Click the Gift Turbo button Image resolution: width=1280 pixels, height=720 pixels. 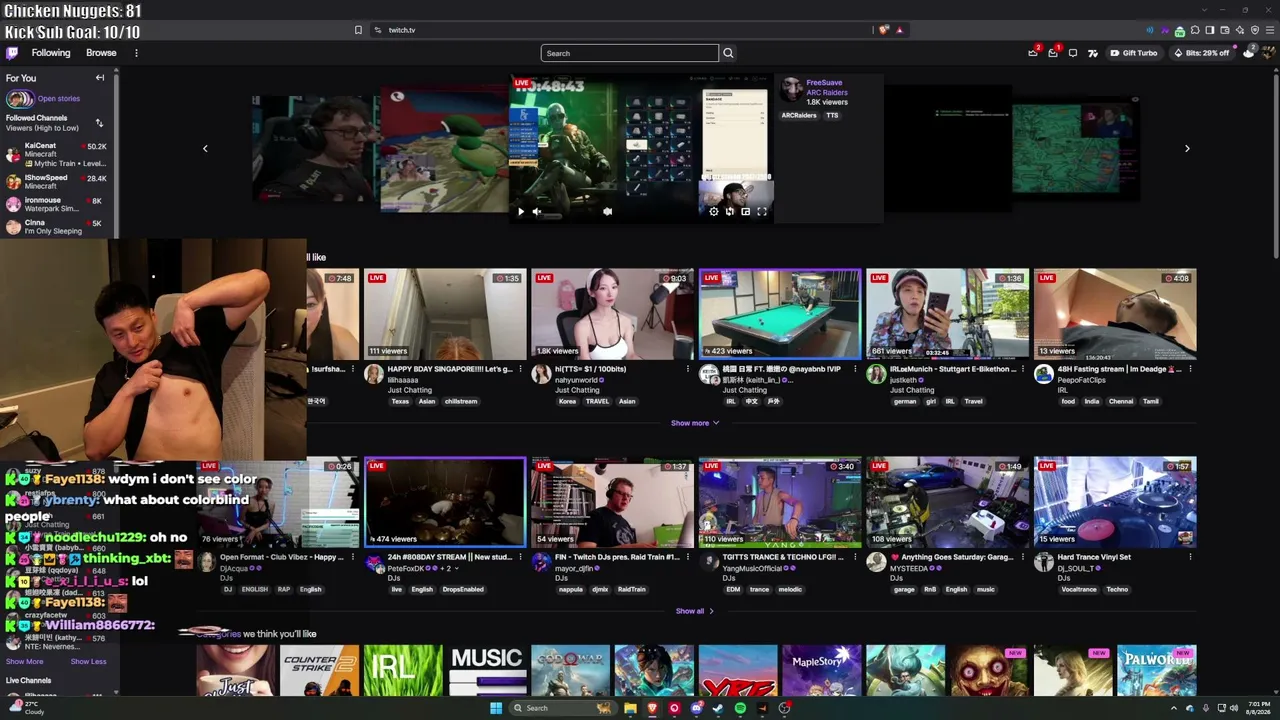pyautogui.click(x=1134, y=53)
